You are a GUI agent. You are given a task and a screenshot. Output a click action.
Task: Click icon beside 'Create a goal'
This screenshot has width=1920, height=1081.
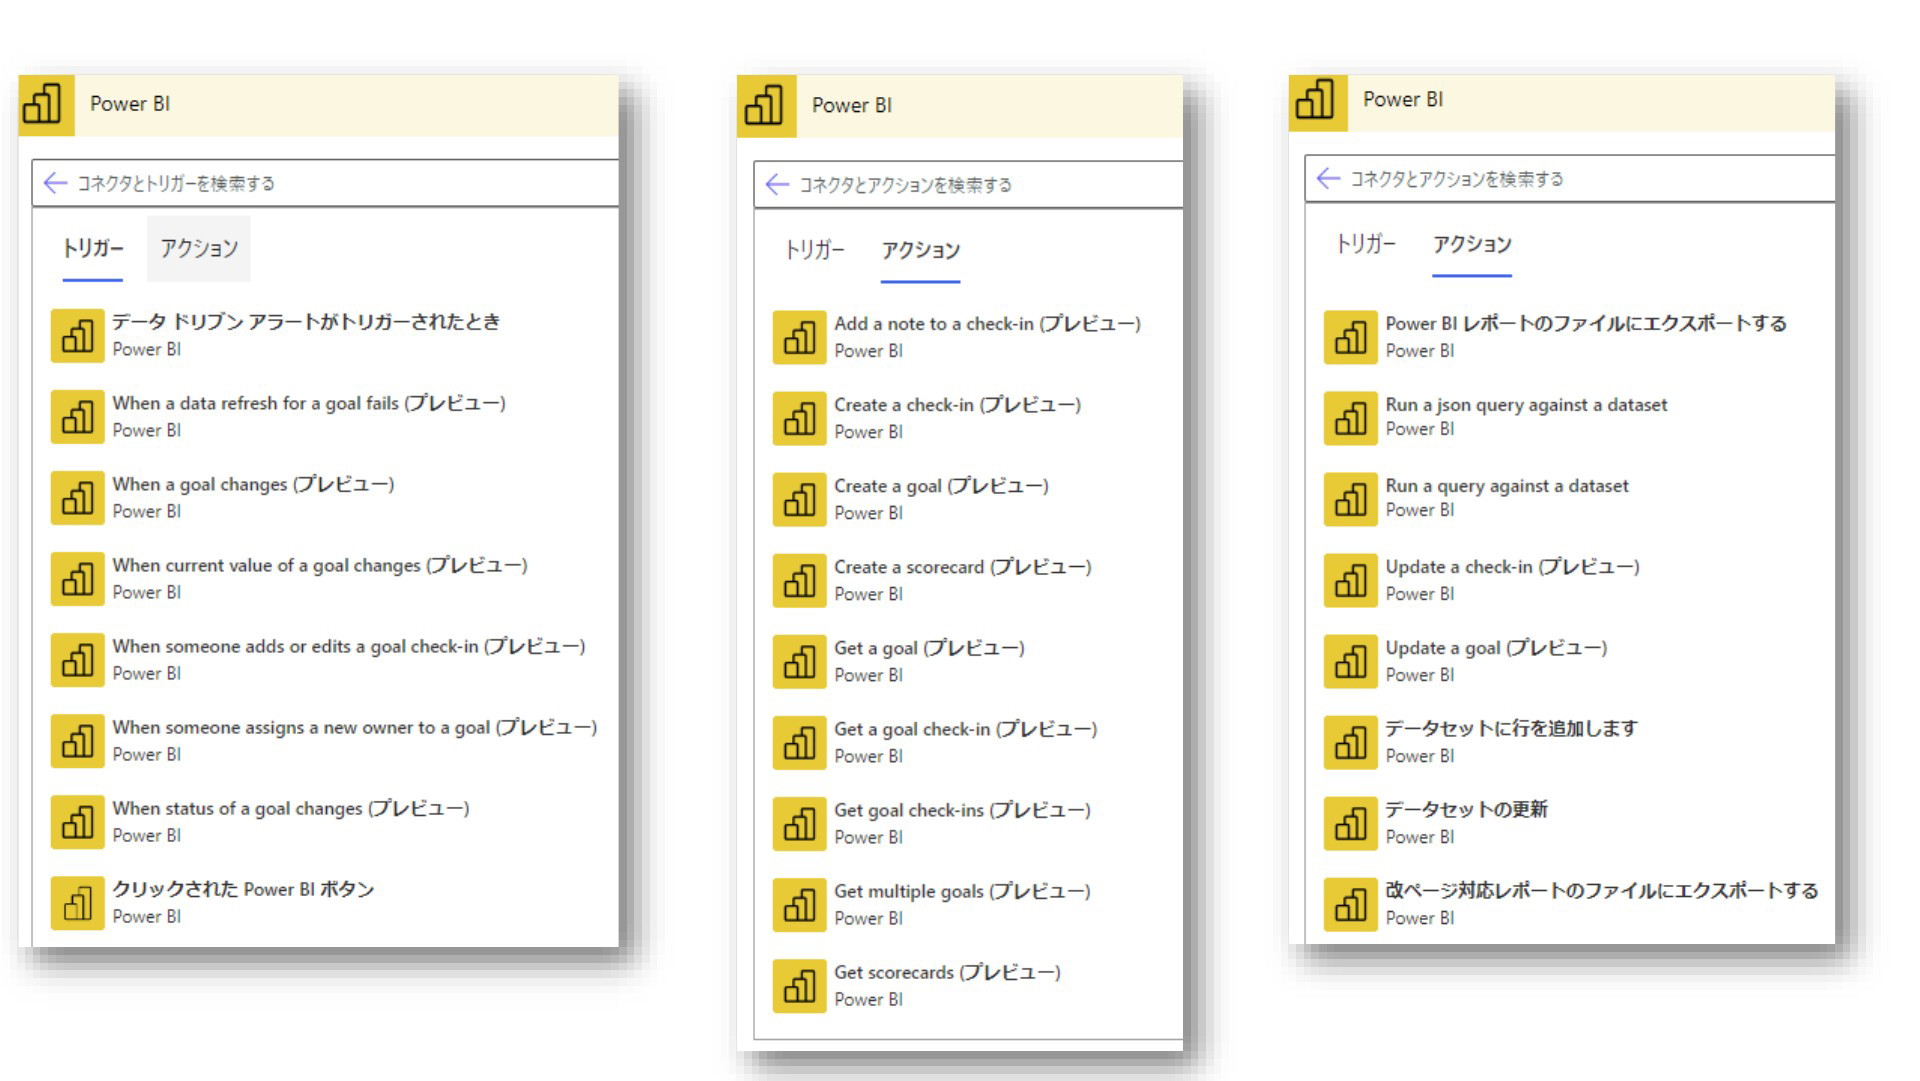coord(799,500)
